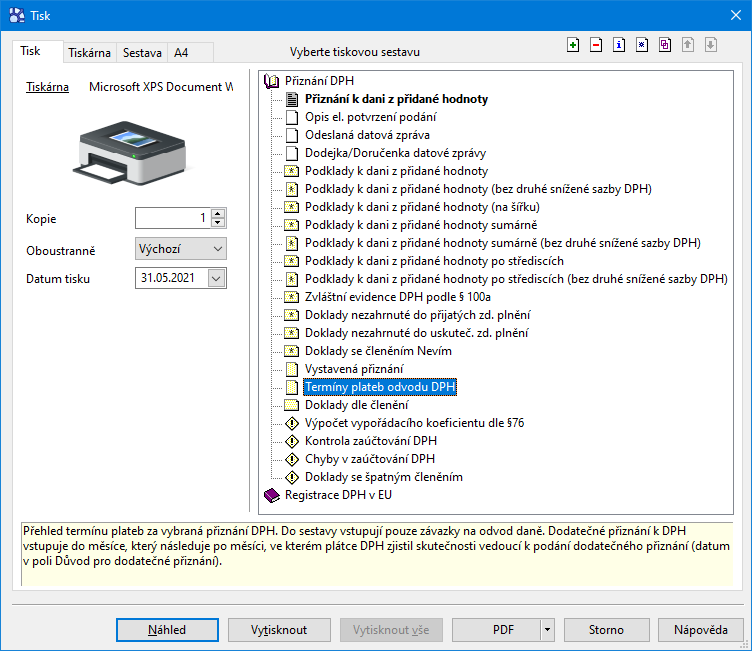Screen dimensions: 752x651
Task: Click the starred icon of Zvláštní evidence DPH podle § 100a
Action: (x=292, y=297)
